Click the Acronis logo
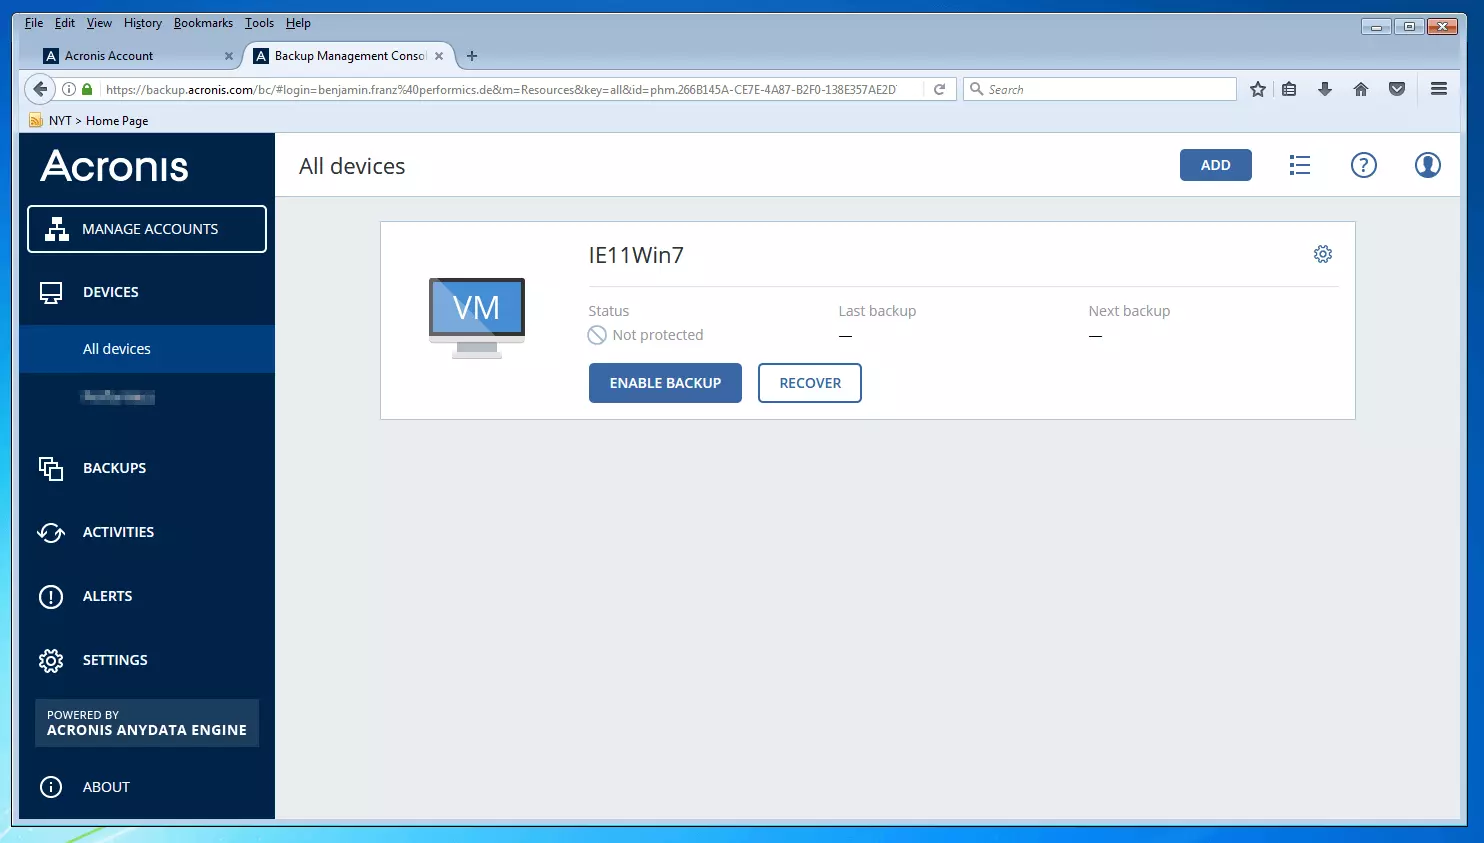 pyautogui.click(x=115, y=166)
